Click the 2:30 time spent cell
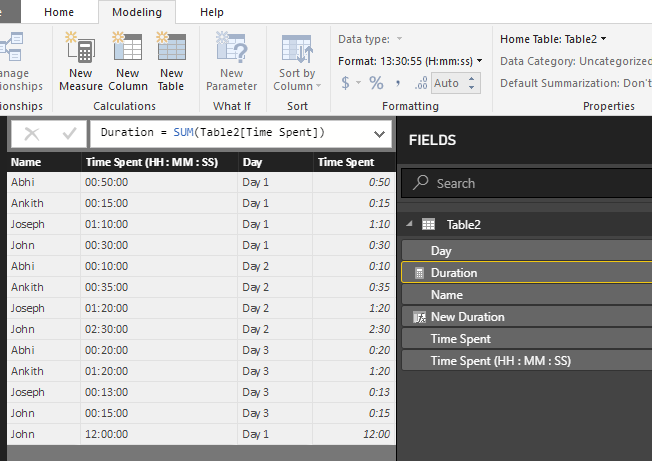This screenshot has height=461, width=652. pos(354,329)
